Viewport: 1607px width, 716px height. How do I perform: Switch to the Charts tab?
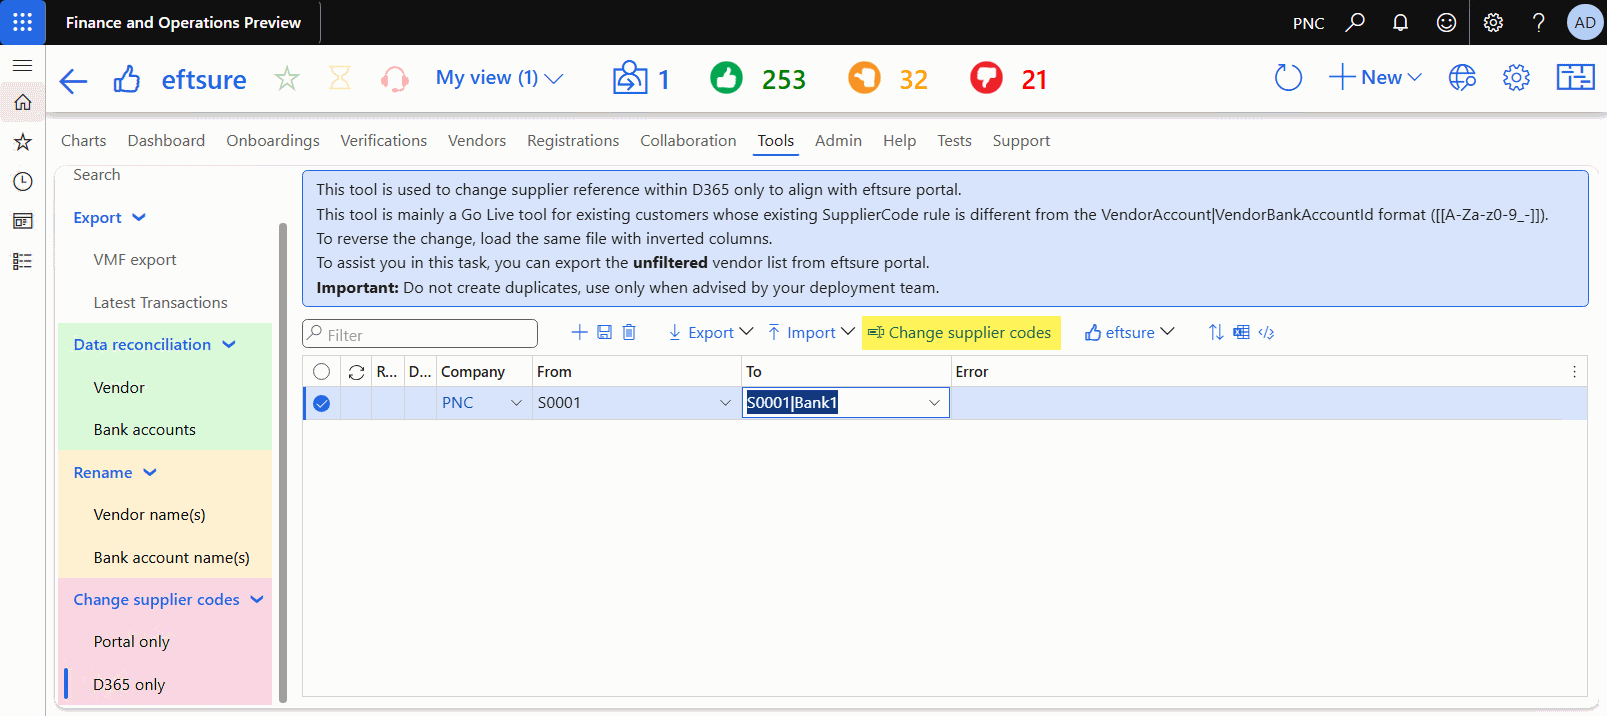pyautogui.click(x=83, y=141)
